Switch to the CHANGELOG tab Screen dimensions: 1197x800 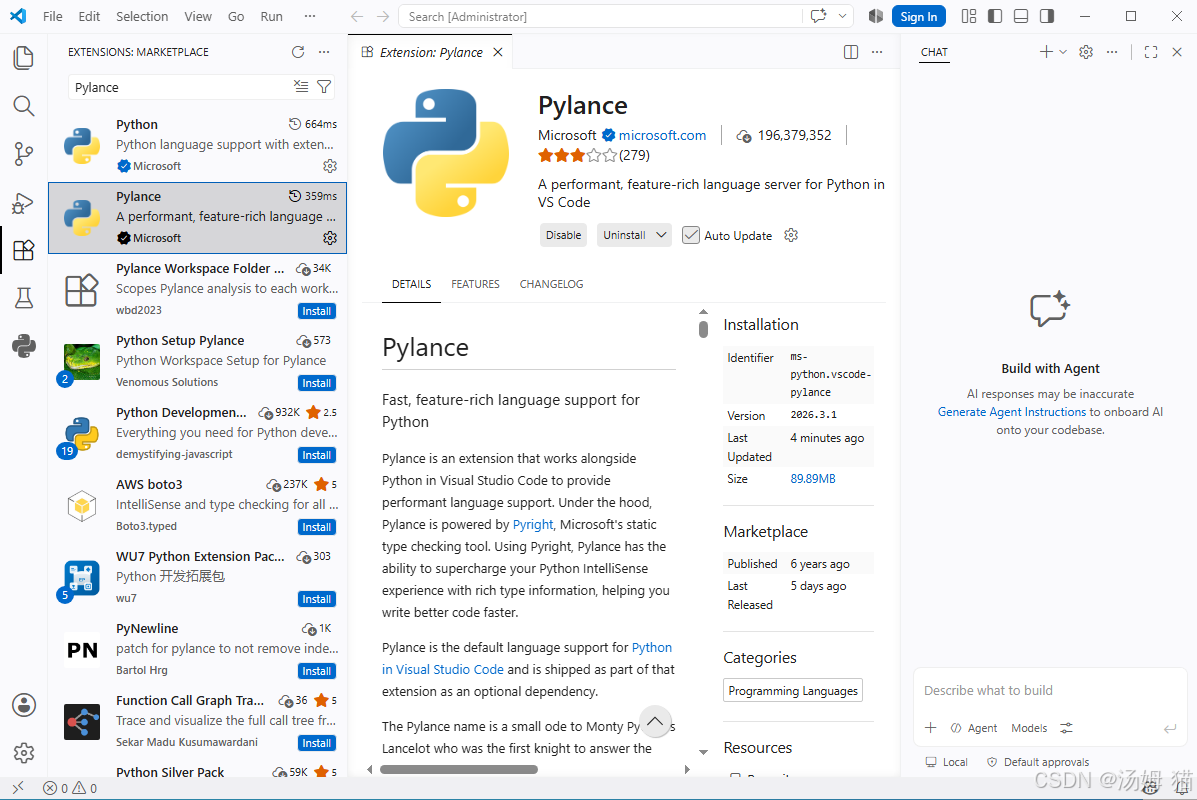point(551,284)
